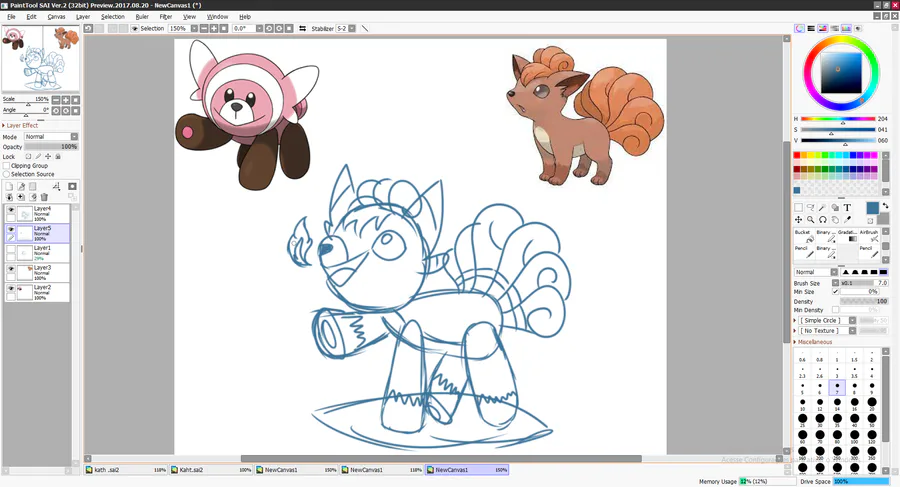Show the RGB slider panel icon
This screenshot has height=487, width=900.
coord(811,28)
